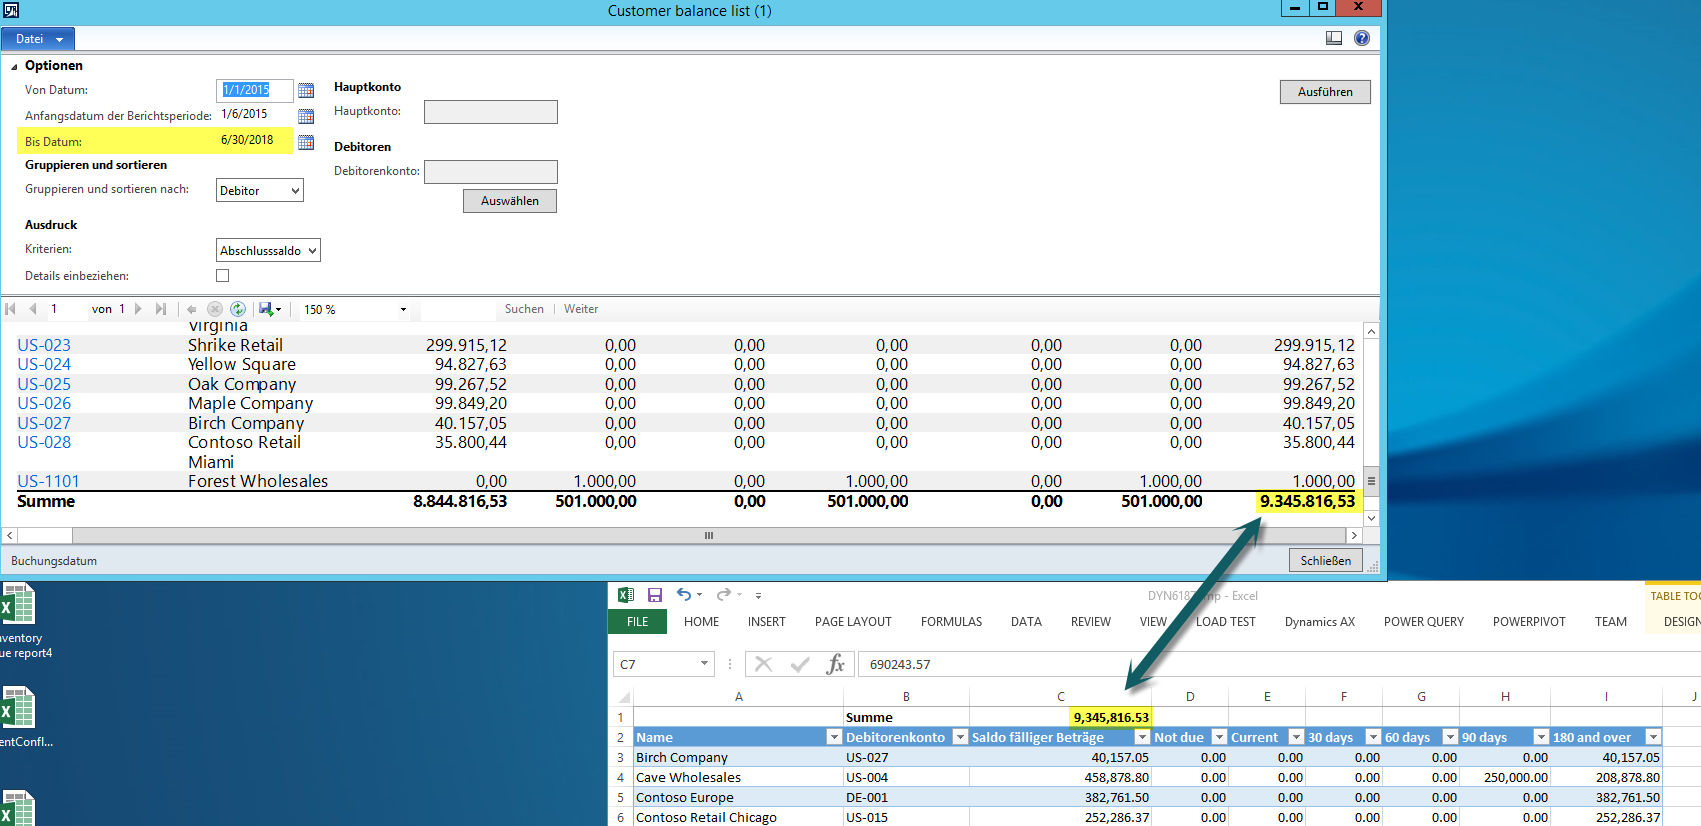Image resolution: width=1701 pixels, height=826 pixels.
Task: Open Gruppieren und sortieren nach dropdown
Action: (x=260, y=191)
